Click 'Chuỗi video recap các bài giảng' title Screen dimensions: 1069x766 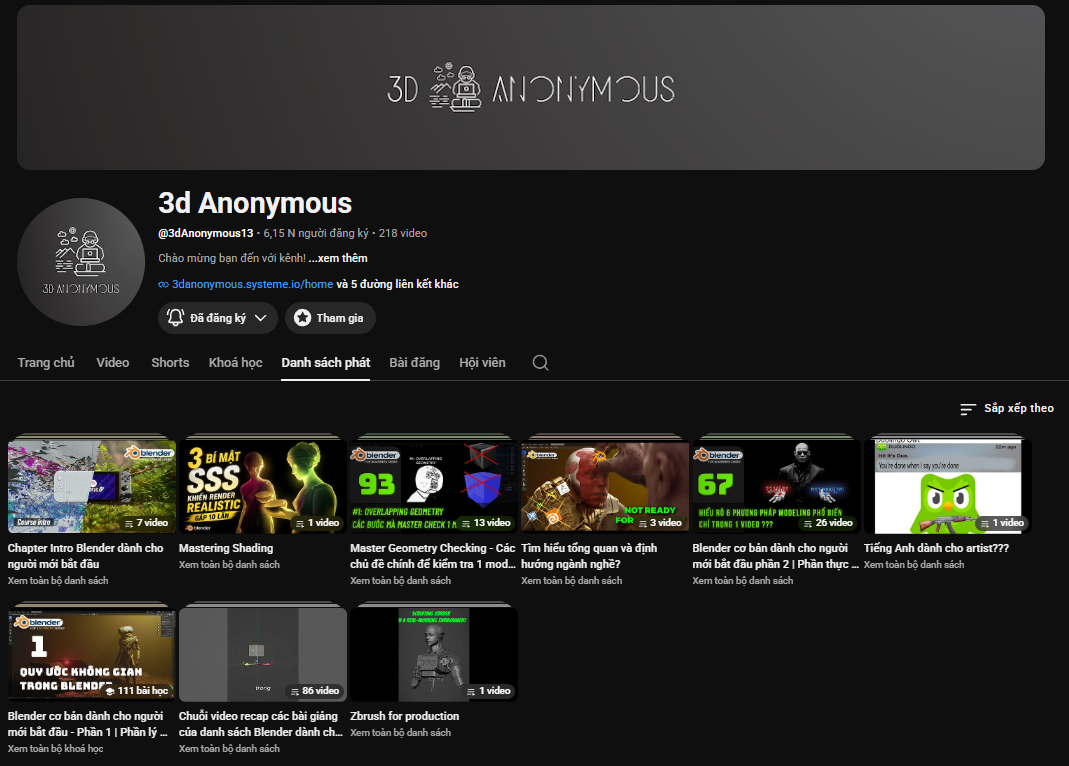[260, 724]
